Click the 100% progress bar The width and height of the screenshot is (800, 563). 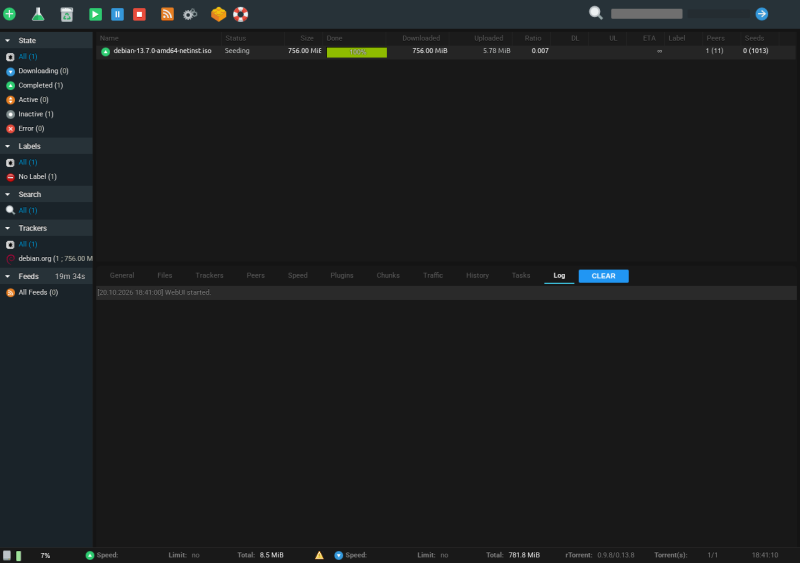click(x=357, y=52)
